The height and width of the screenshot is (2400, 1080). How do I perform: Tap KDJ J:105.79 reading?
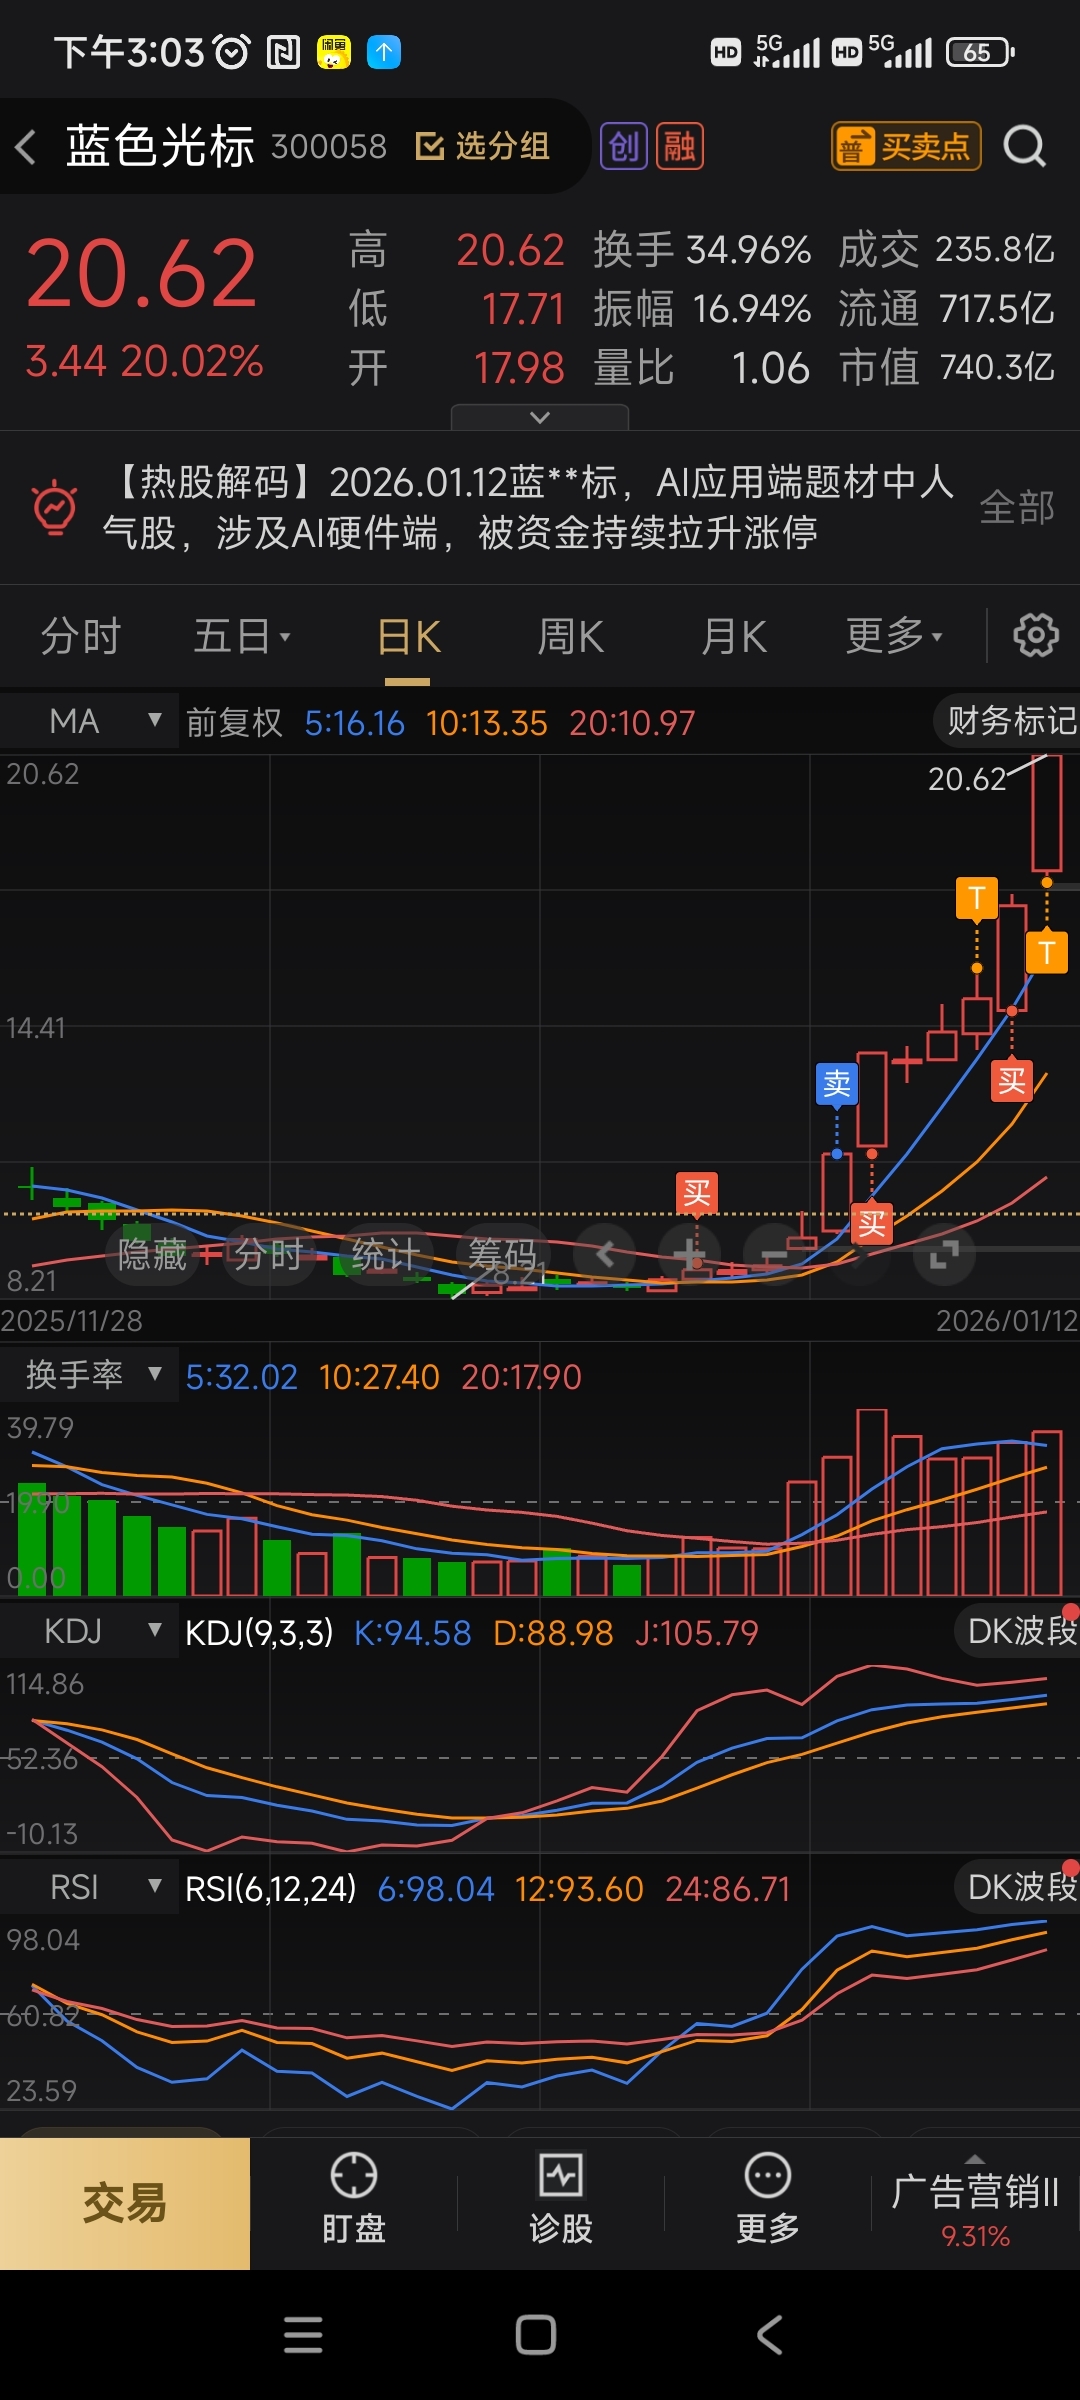pos(697,1633)
